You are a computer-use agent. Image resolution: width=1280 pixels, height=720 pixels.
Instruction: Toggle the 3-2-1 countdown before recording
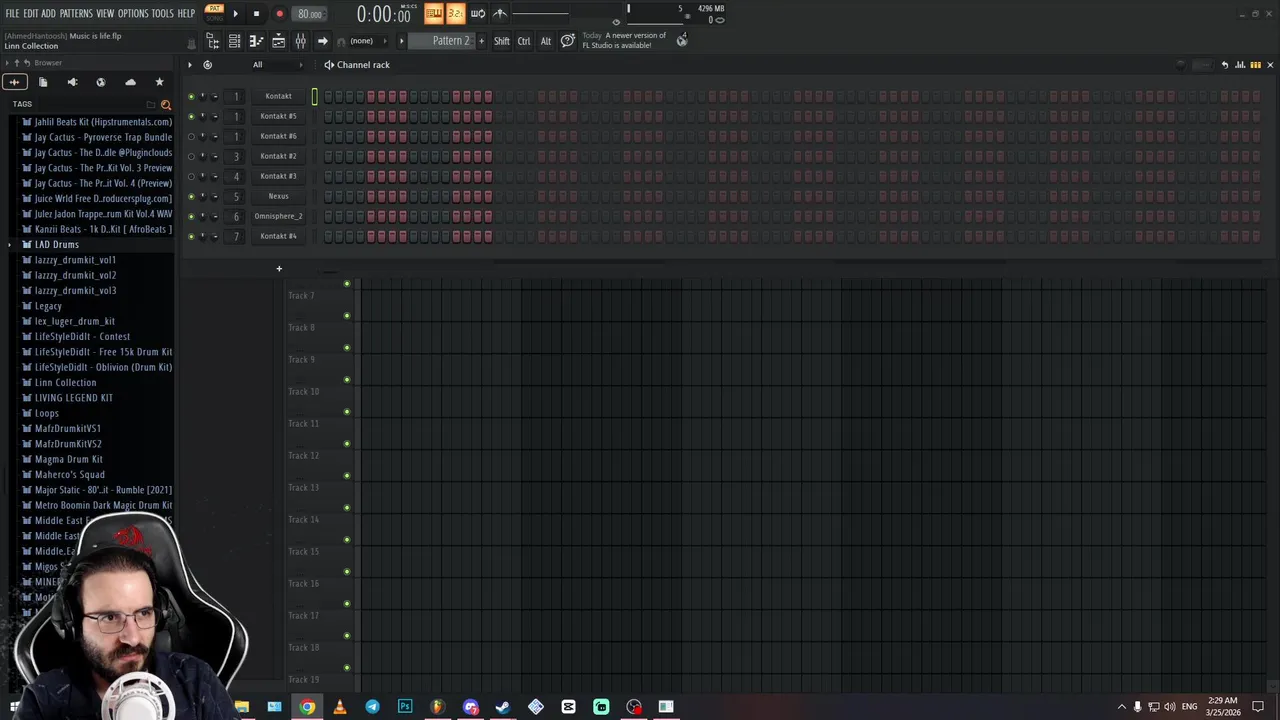coord(455,13)
